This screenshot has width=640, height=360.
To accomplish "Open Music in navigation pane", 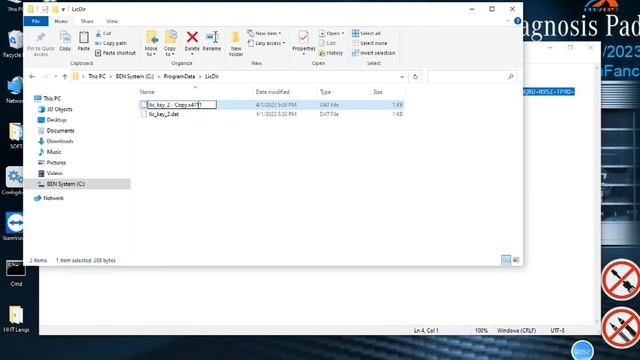I will (x=54, y=152).
